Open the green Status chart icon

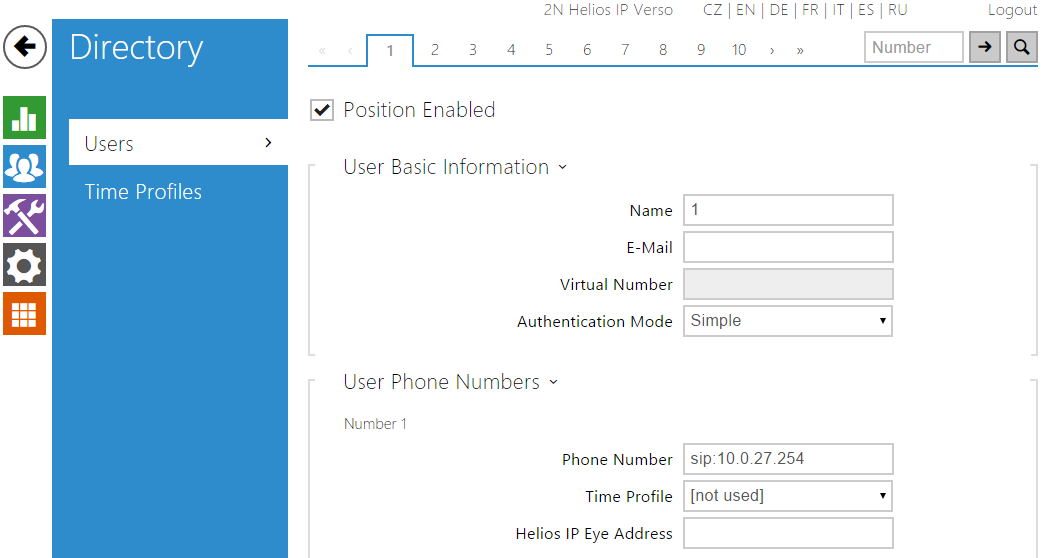24,118
